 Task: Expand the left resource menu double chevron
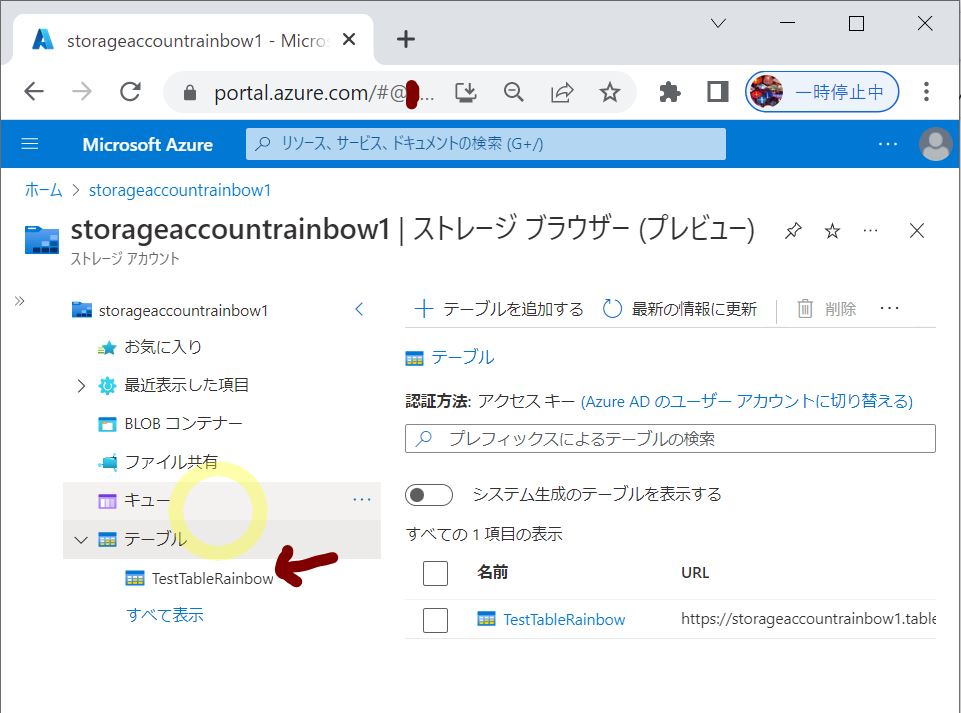click(x=20, y=300)
